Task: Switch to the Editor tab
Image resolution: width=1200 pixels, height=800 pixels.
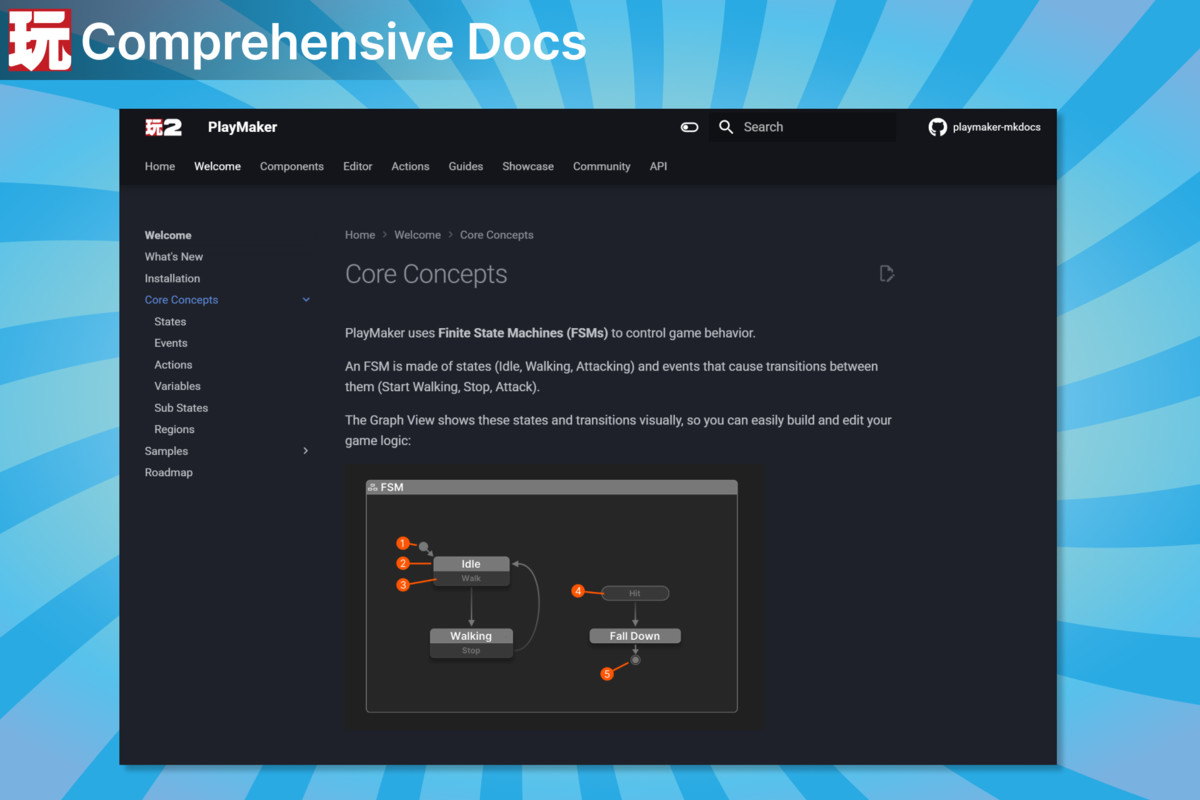Action: point(357,166)
